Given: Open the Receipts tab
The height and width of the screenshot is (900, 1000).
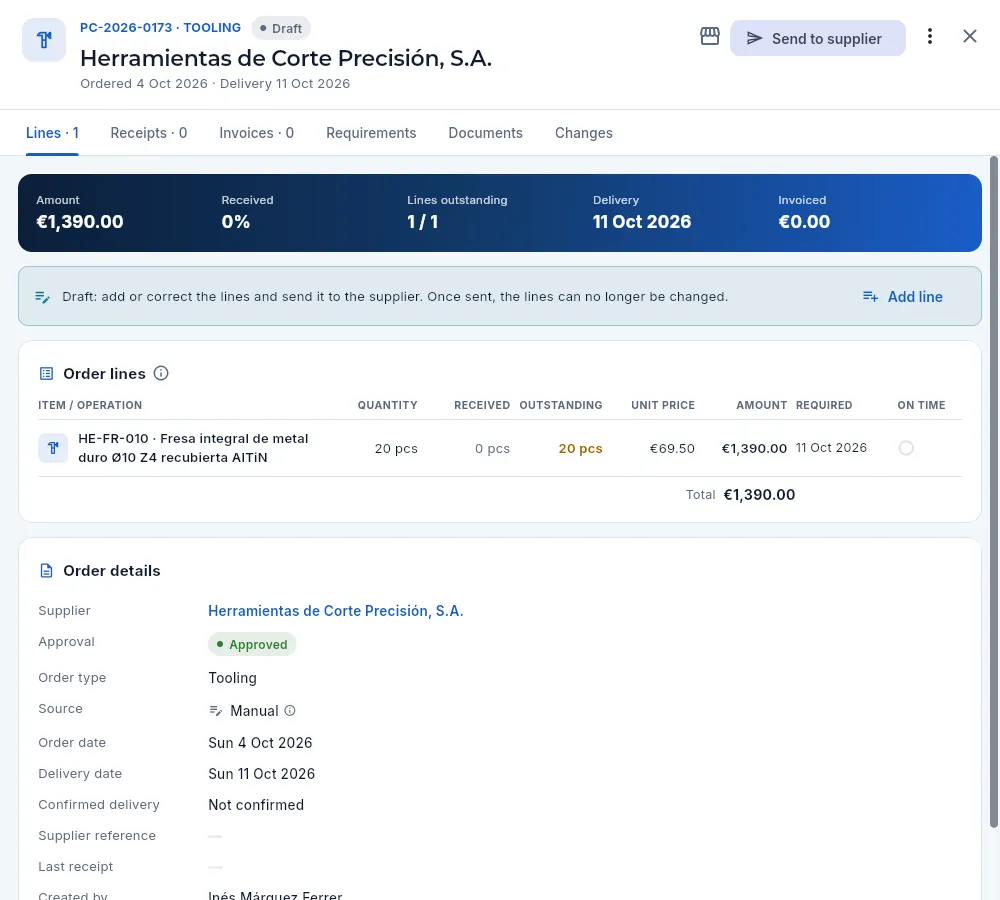Looking at the screenshot, I should pyautogui.click(x=149, y=133).
